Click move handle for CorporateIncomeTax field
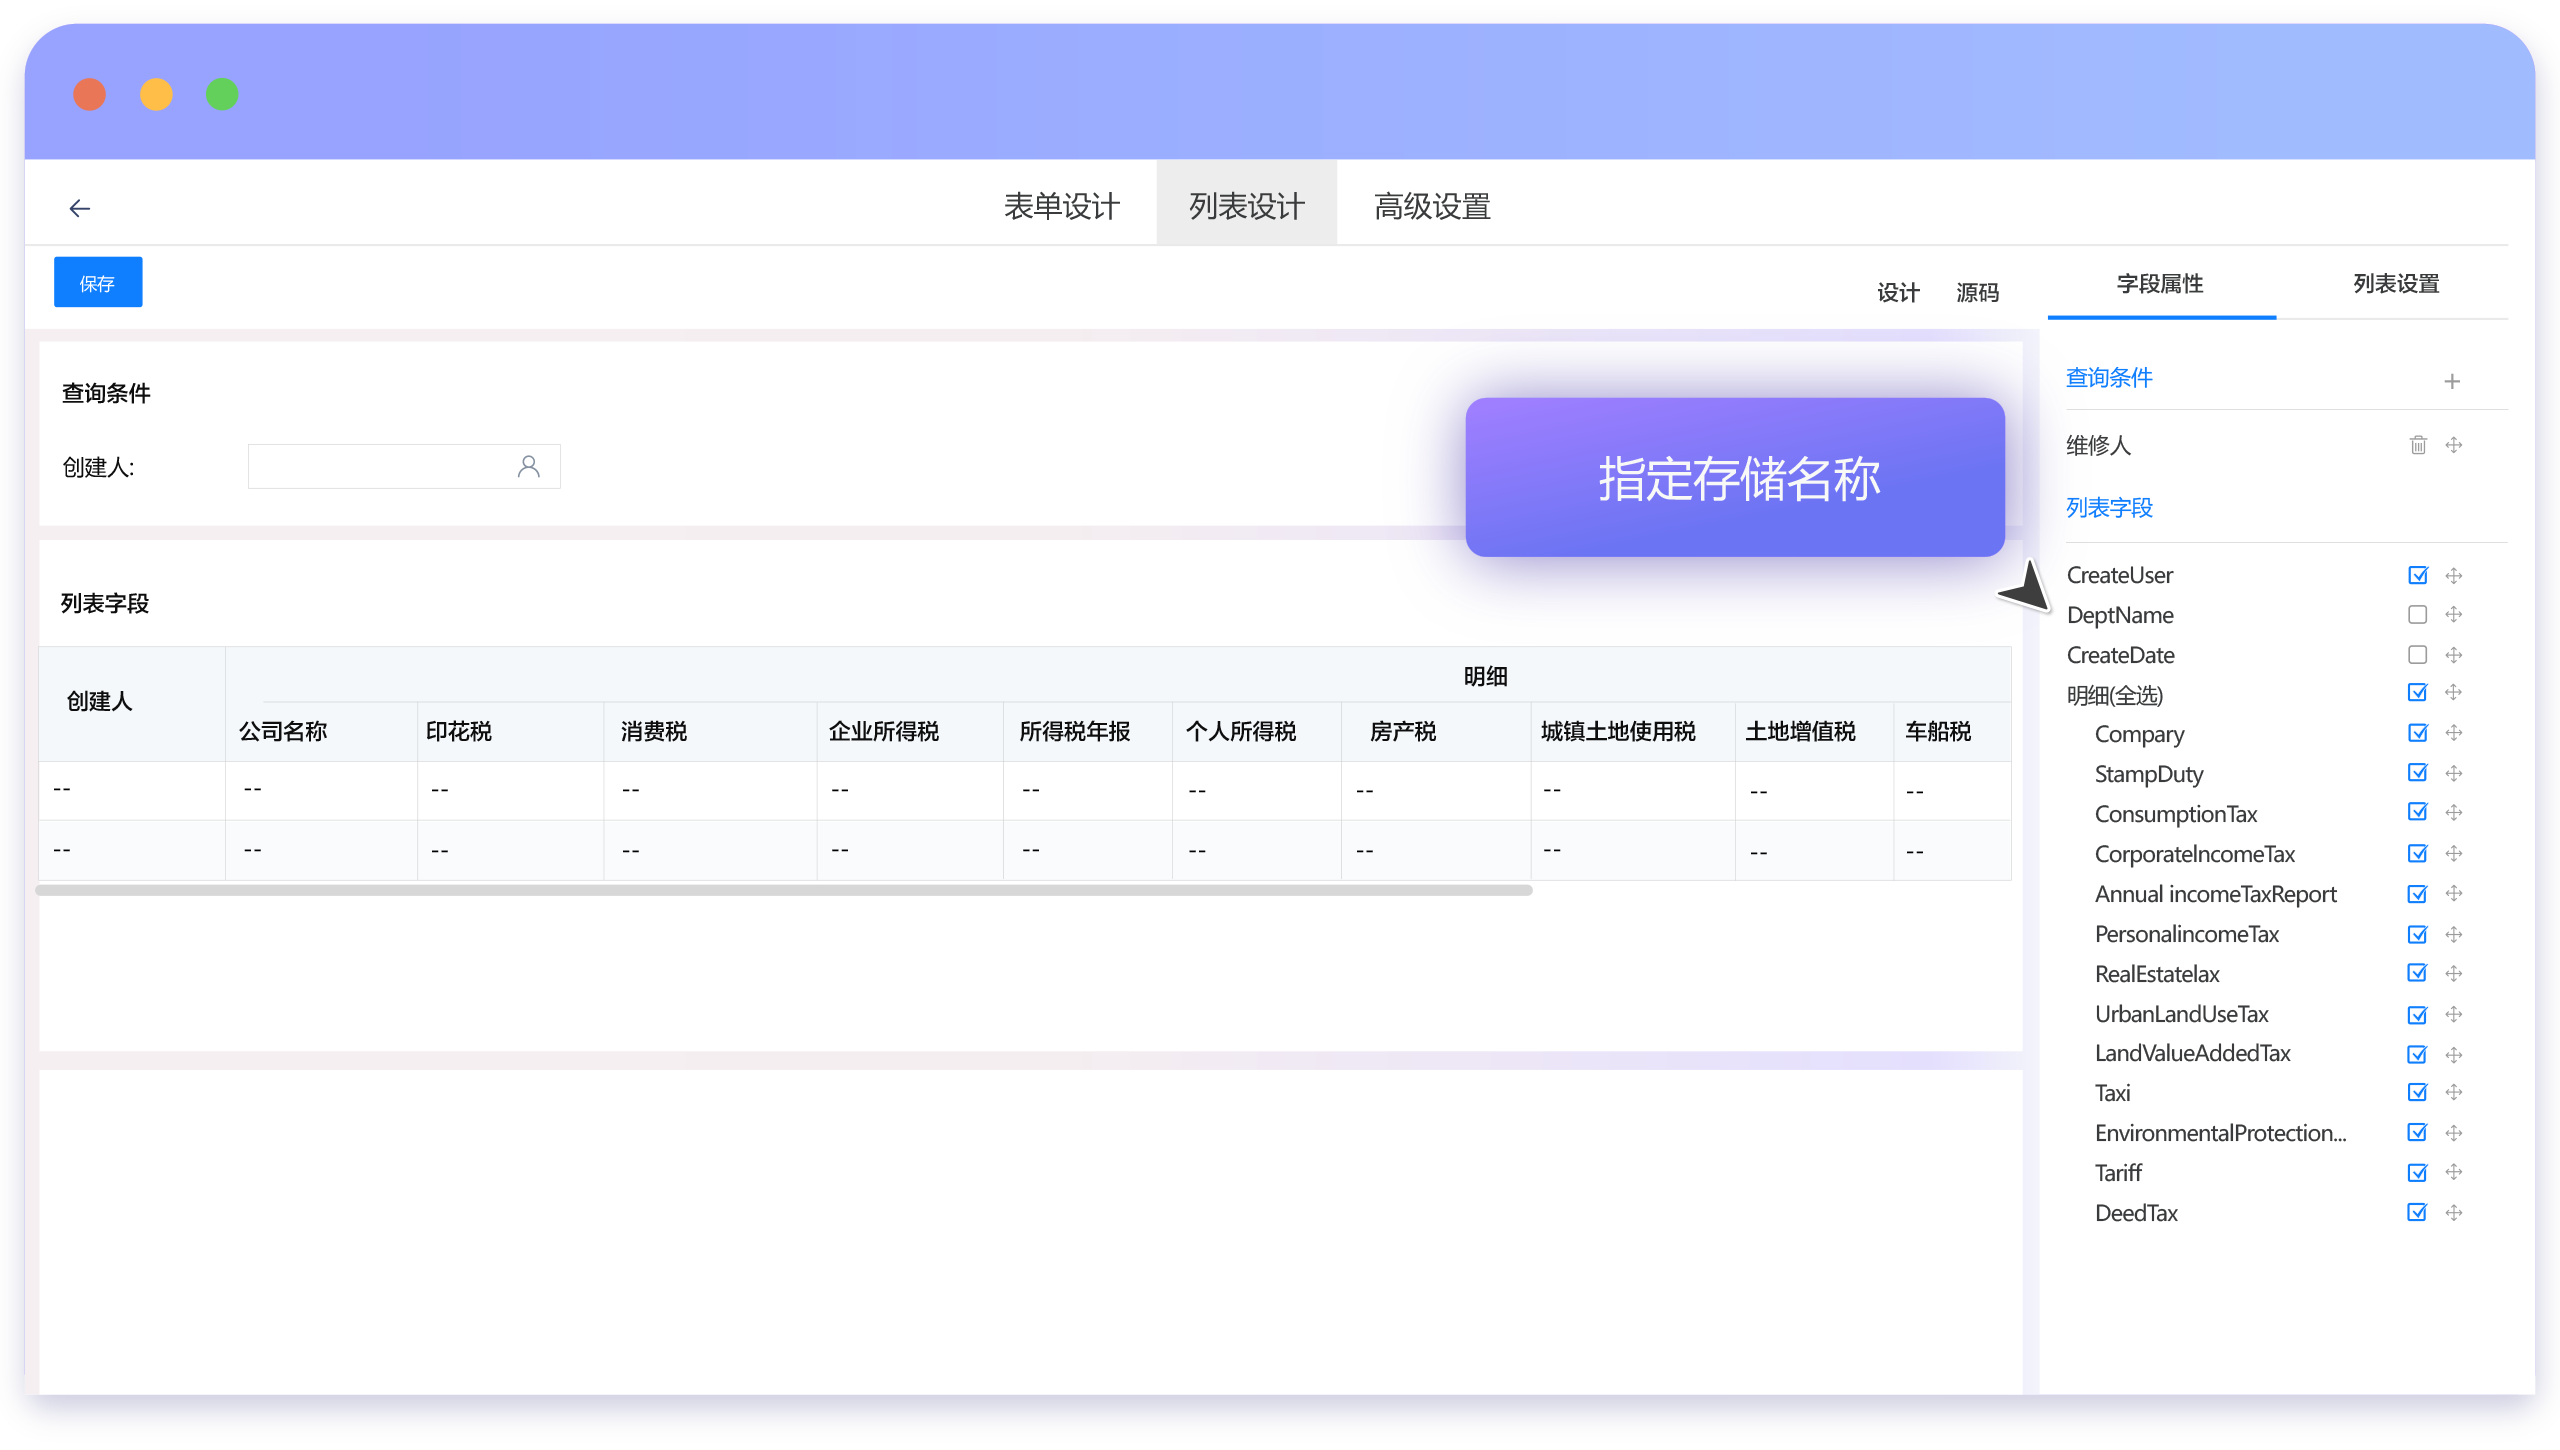Viewport: 2560px width, 1450px height. tap(2453, 853)
